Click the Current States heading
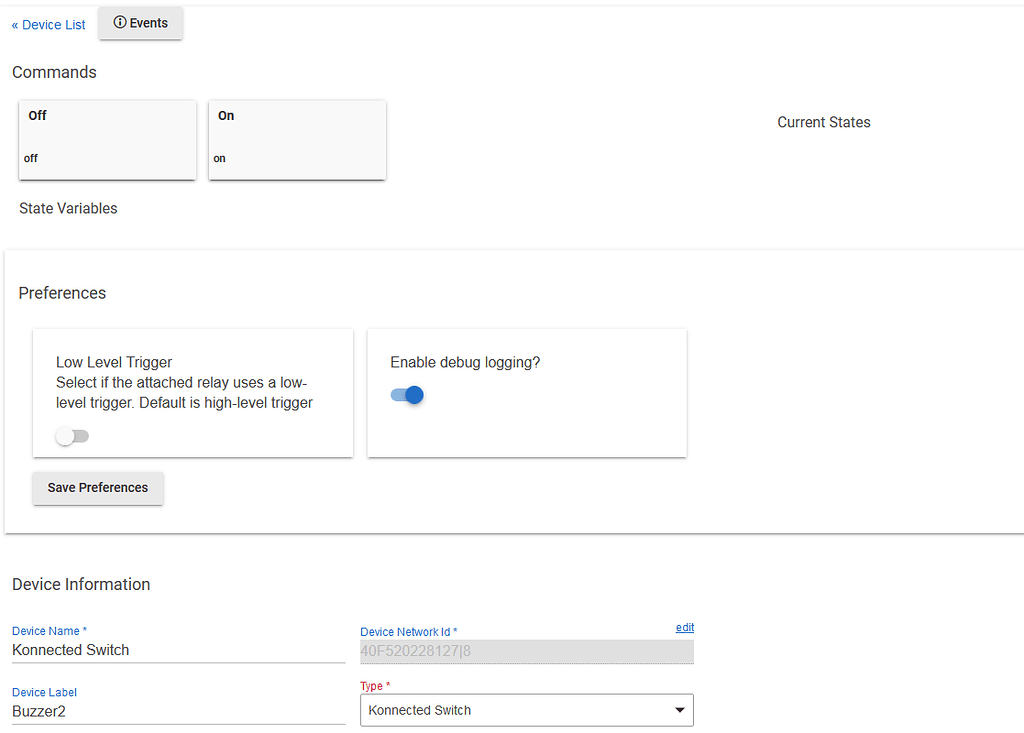The height and width of the screenshot is (733, 1024). [823, 122]
